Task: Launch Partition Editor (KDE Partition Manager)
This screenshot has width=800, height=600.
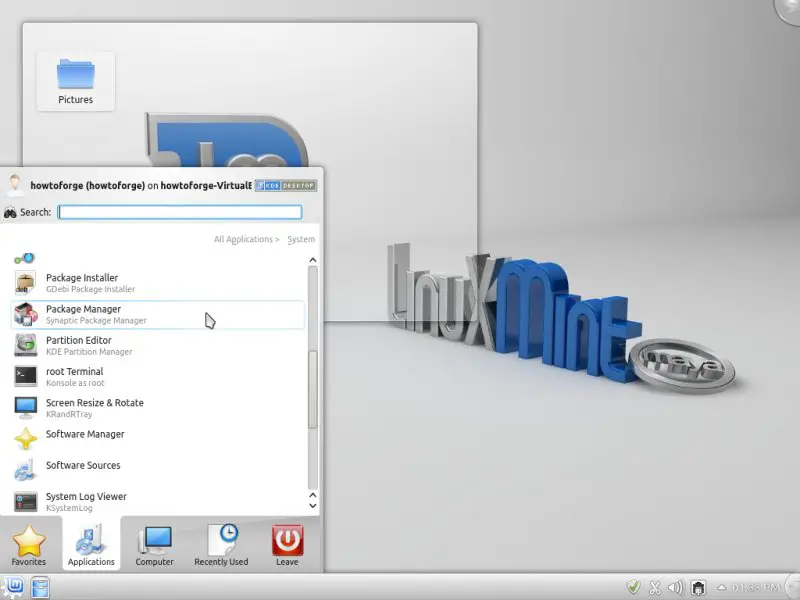Action: tap(158, 345)
